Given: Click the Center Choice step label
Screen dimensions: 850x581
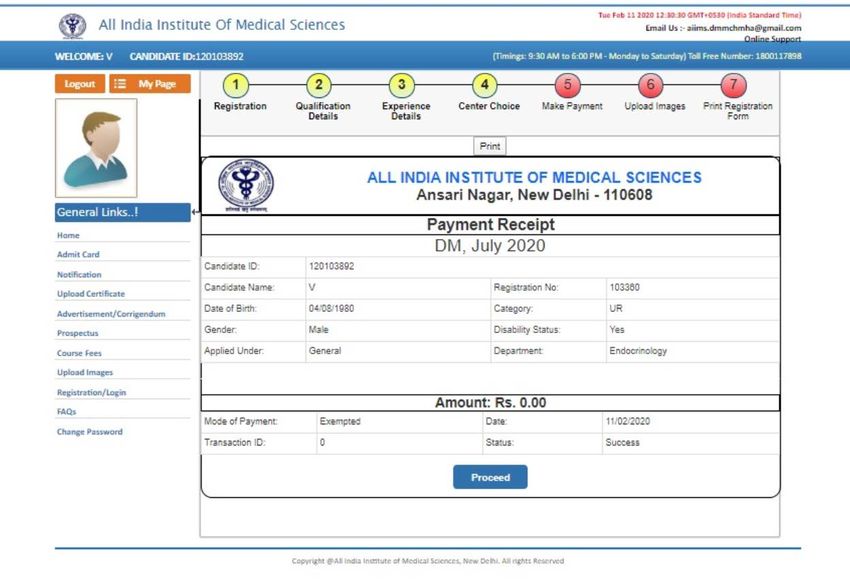Looking at the screenshot, I should (489, 106).
